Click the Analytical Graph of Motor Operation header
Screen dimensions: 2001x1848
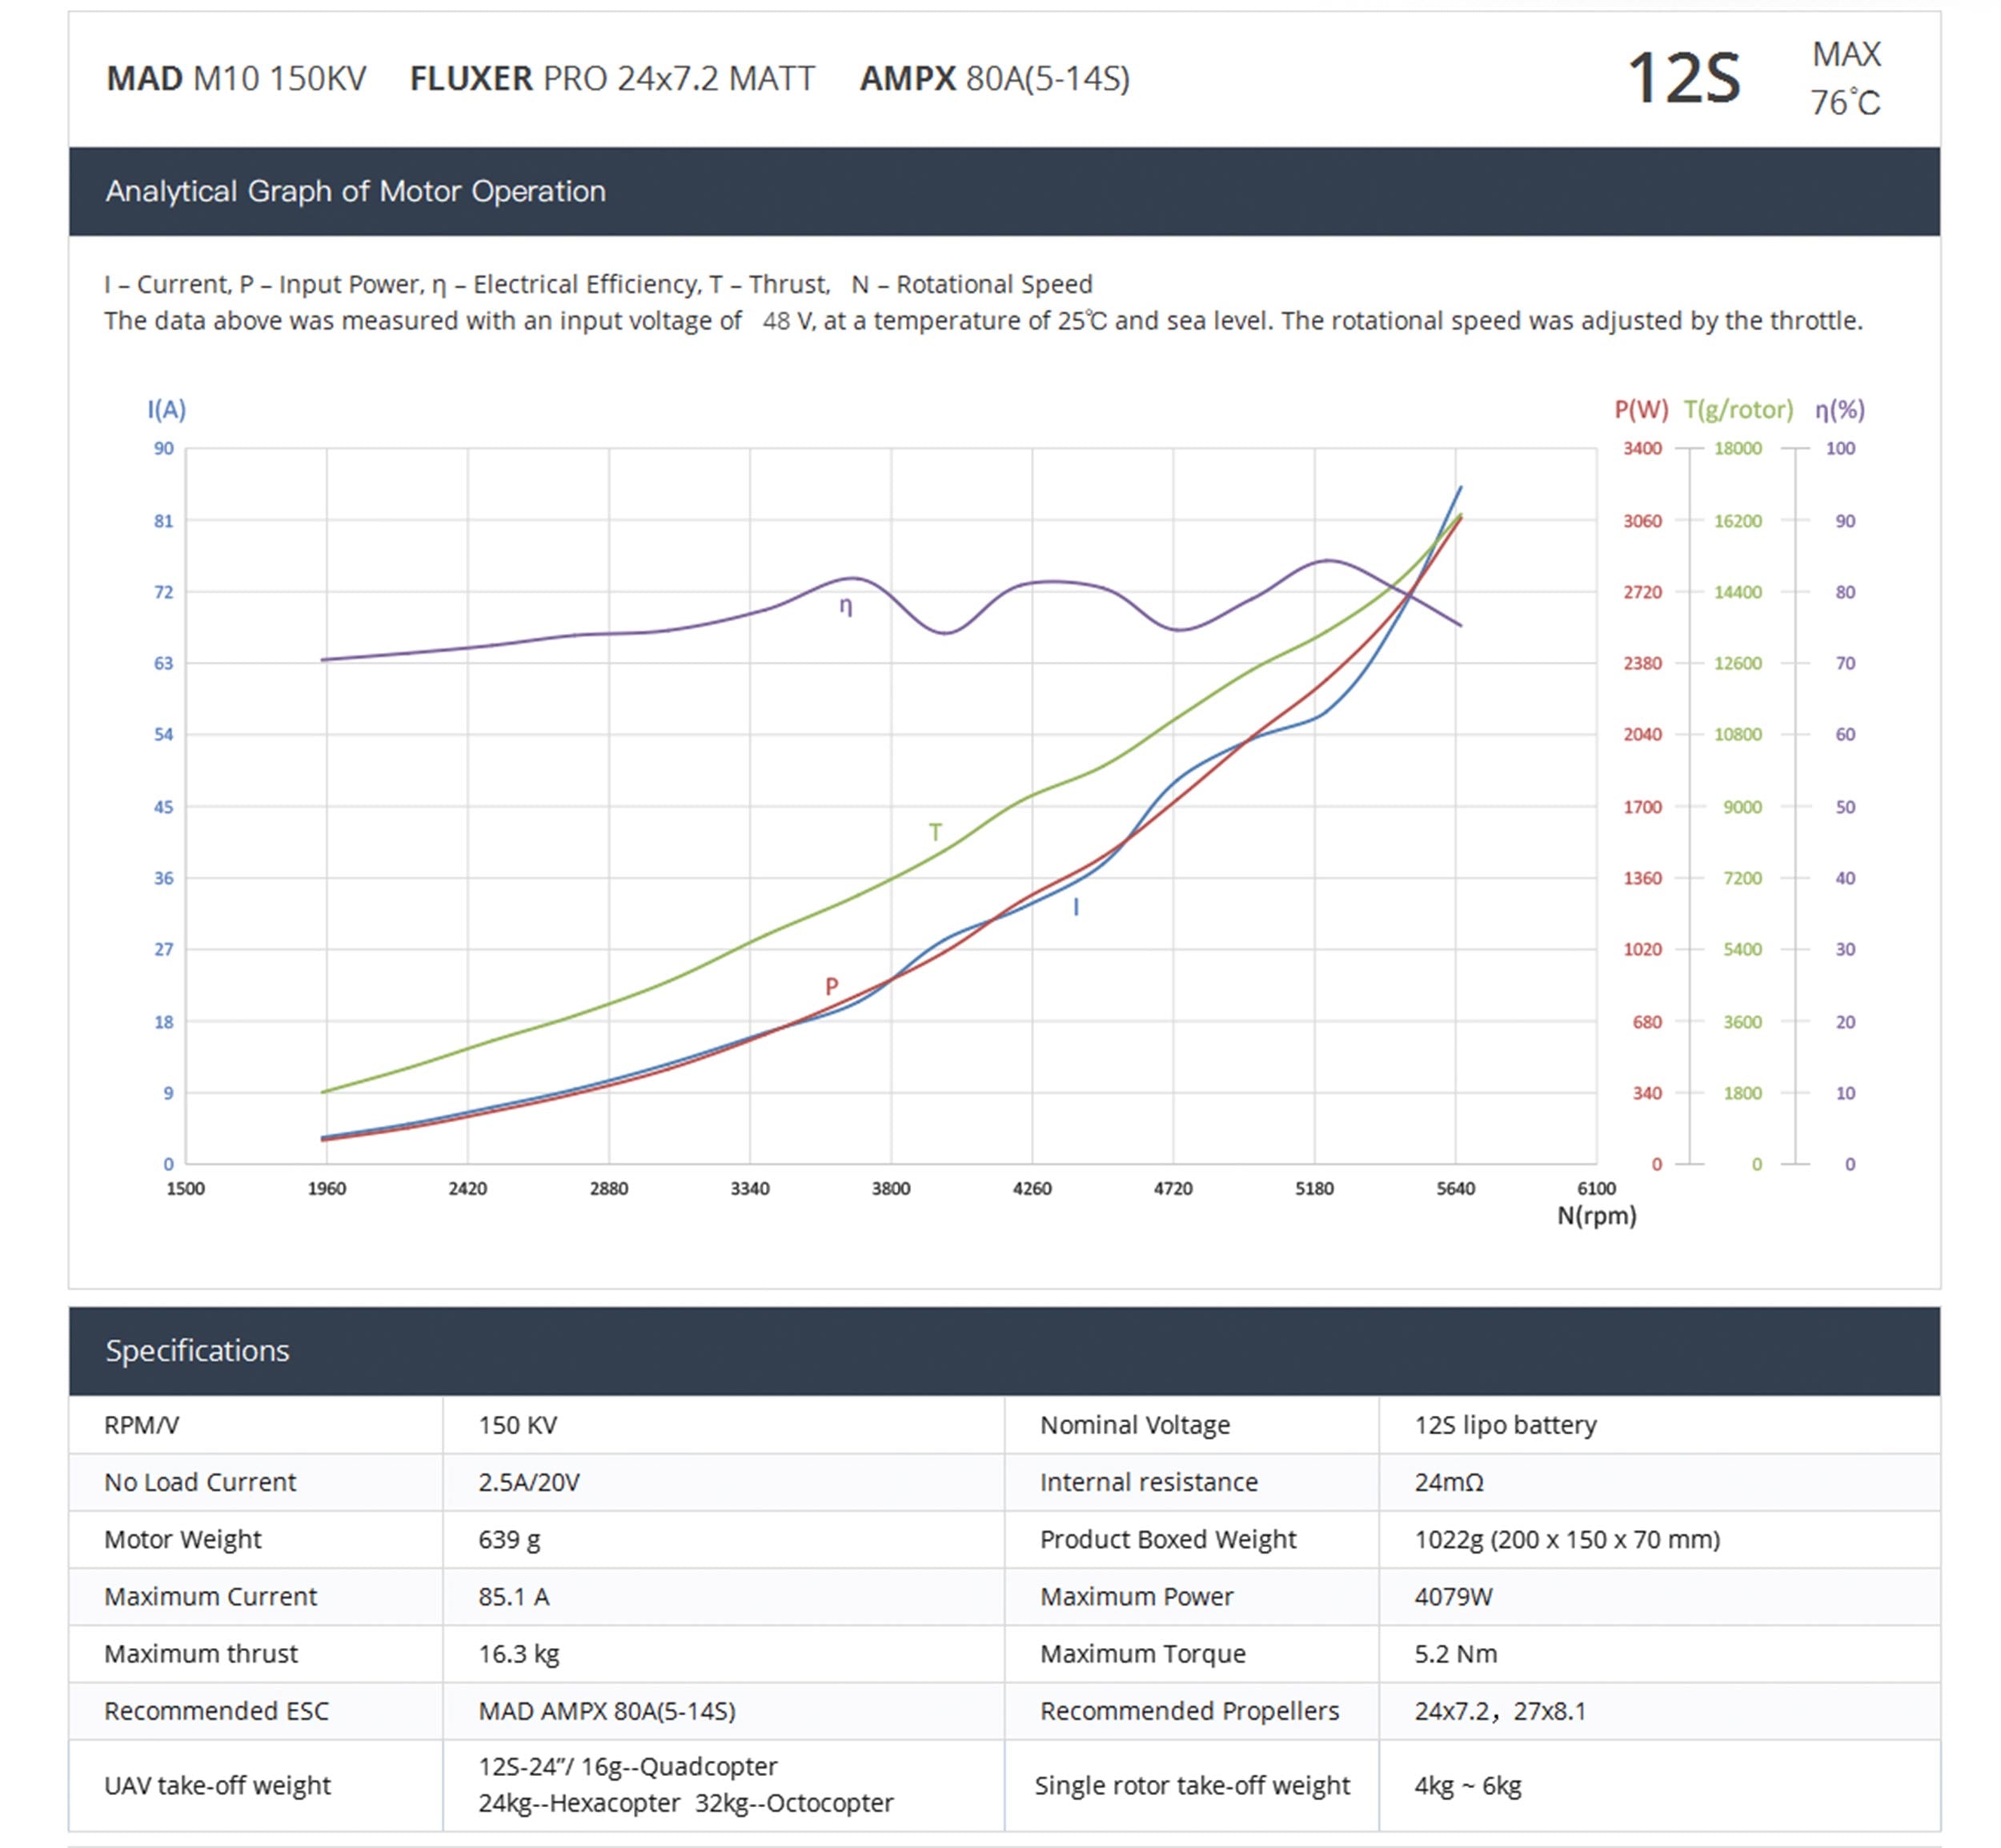click(x=355, y=191)
